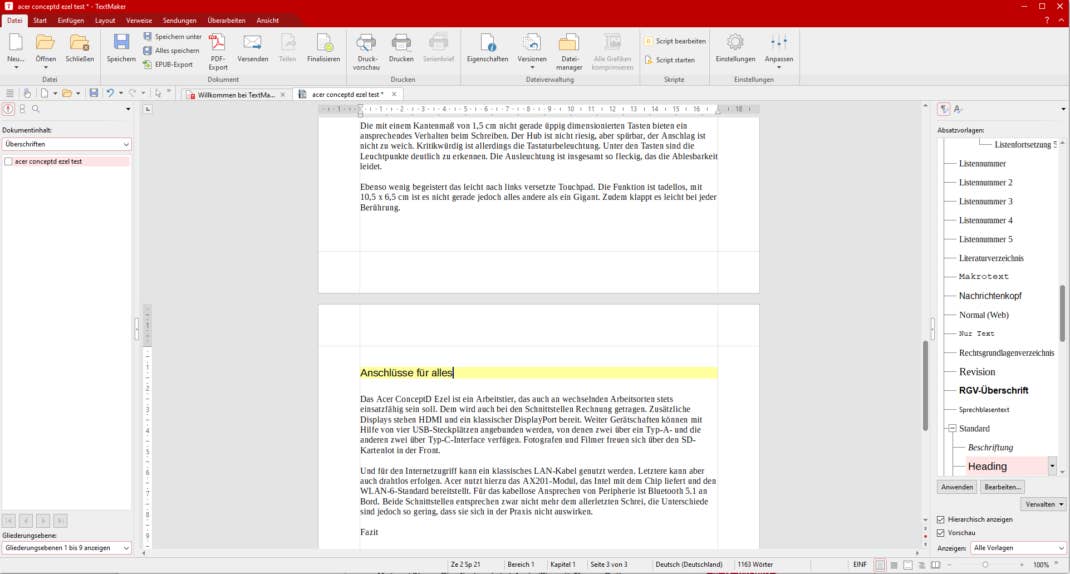Click the undo arrow in quick access toolbar
This screenshot has width=1070, height=574.
point(110,94)
